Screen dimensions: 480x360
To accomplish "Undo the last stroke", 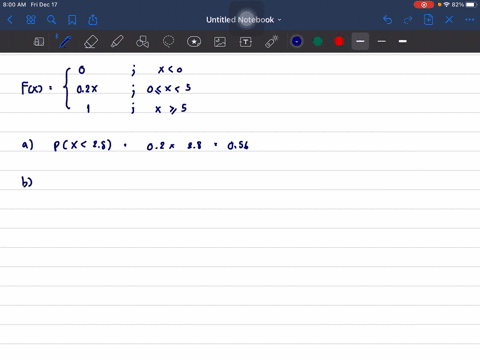I will 387,20.
